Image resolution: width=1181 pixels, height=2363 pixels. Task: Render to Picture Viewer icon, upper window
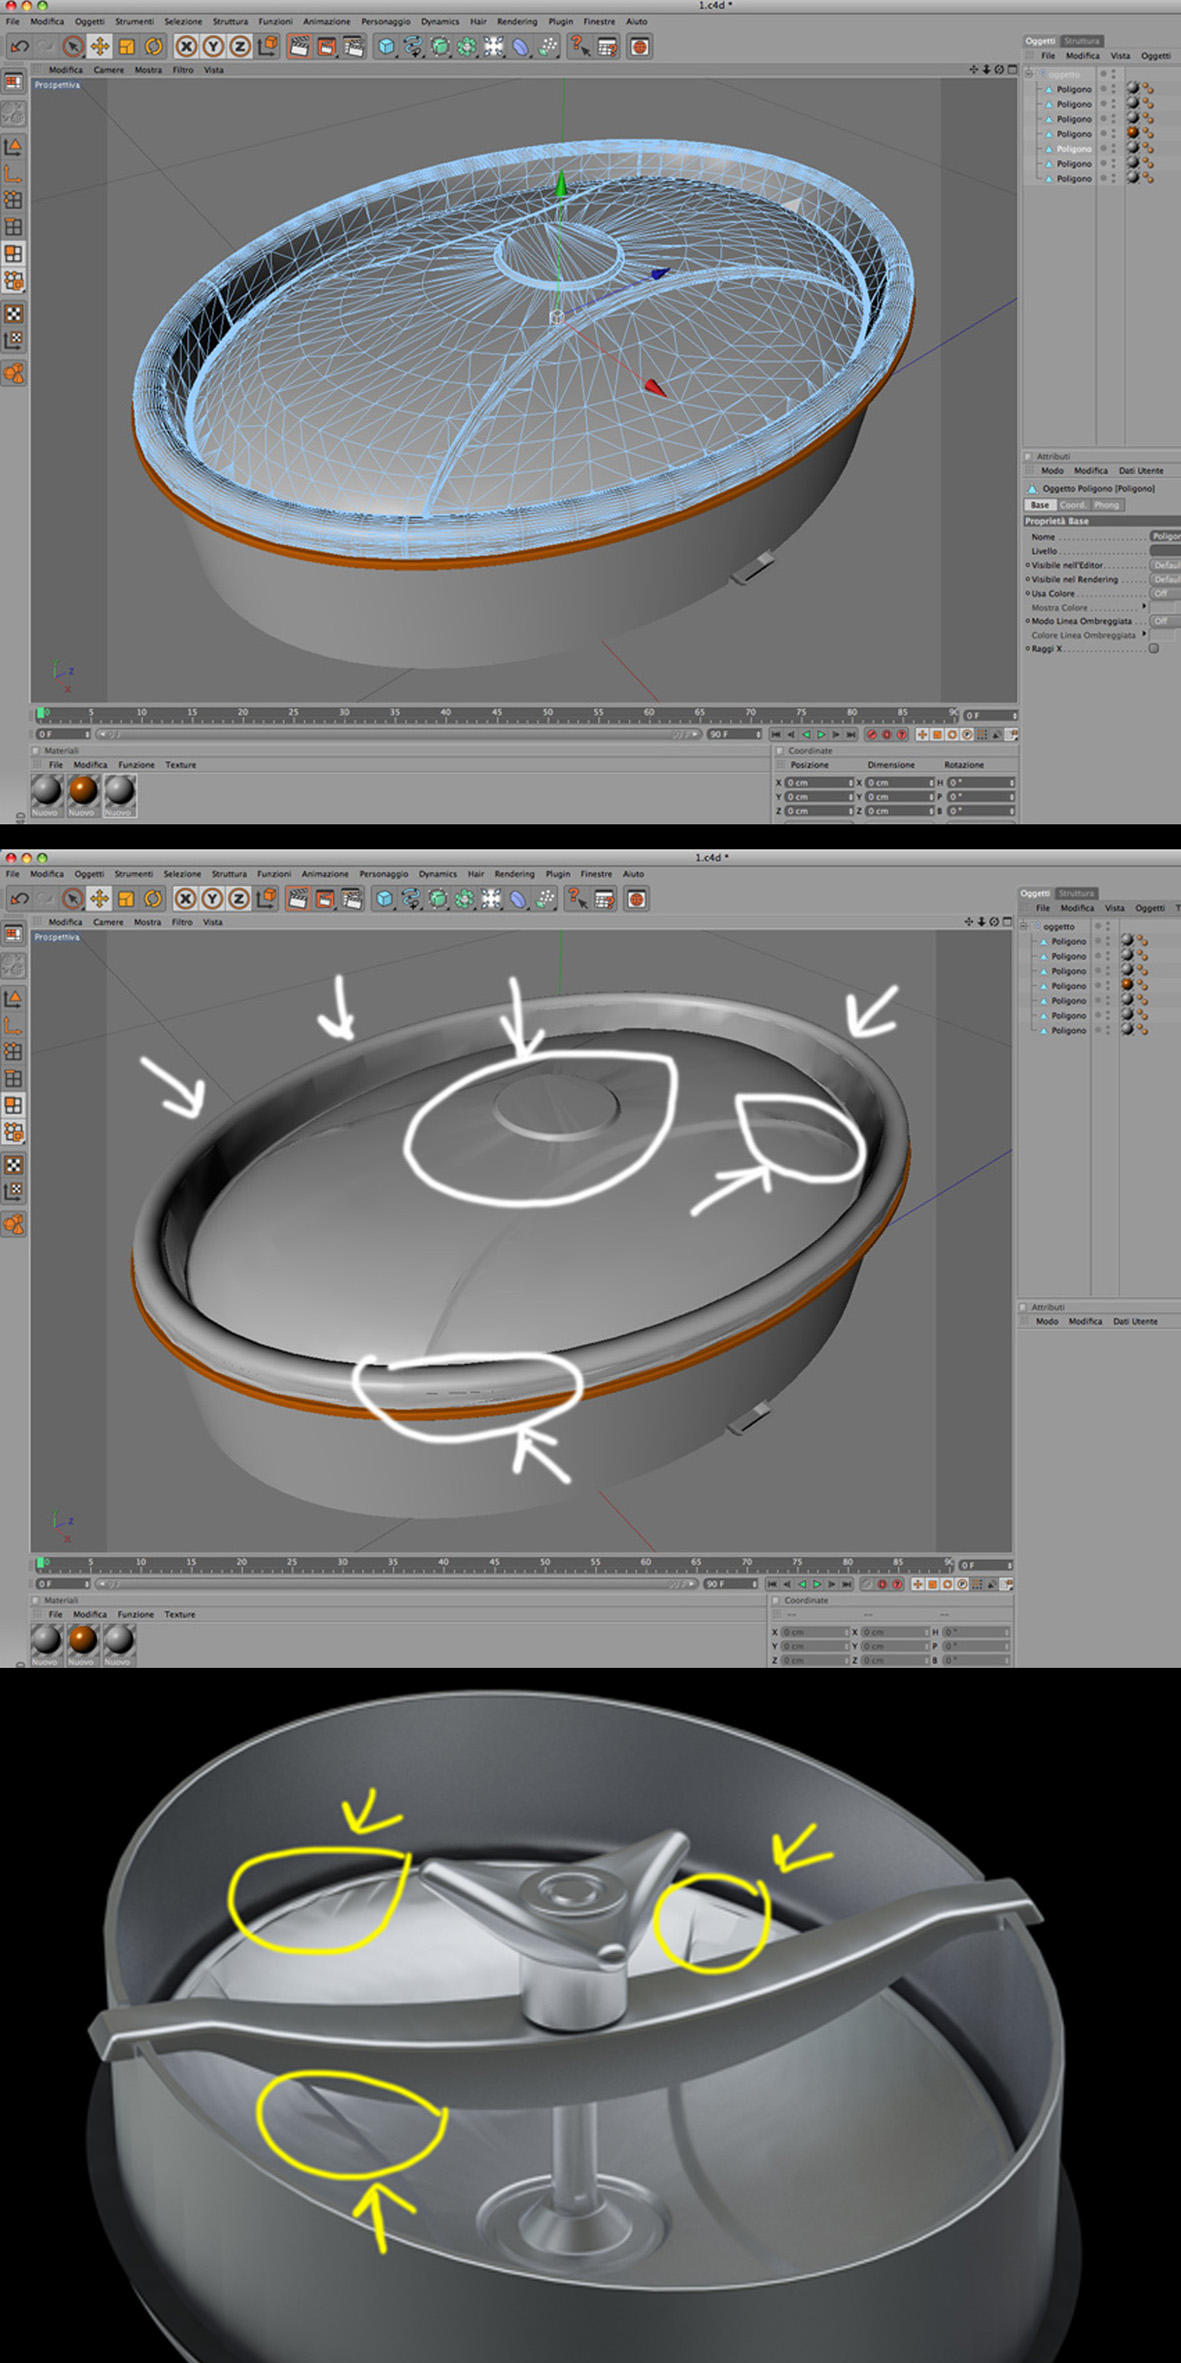pyautogui.click(x=326, y=46)
